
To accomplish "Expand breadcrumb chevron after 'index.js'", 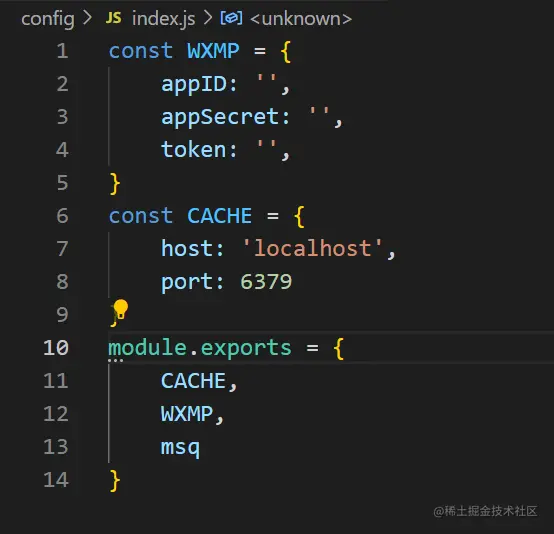I will point(208,18).
